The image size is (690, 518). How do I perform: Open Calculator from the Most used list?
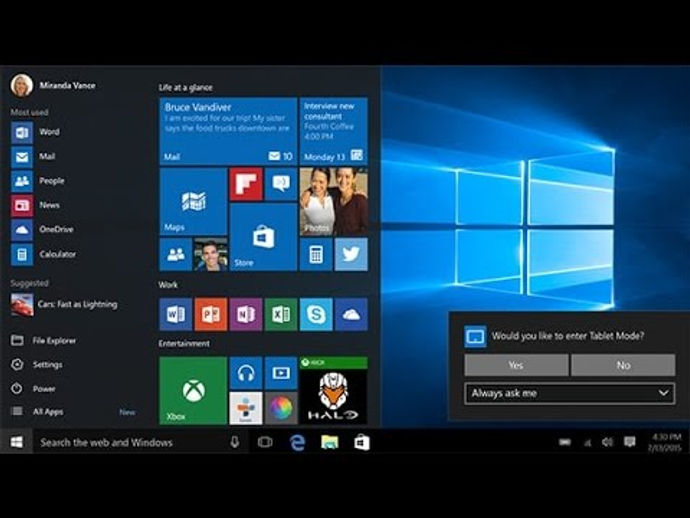coord(44,254)
